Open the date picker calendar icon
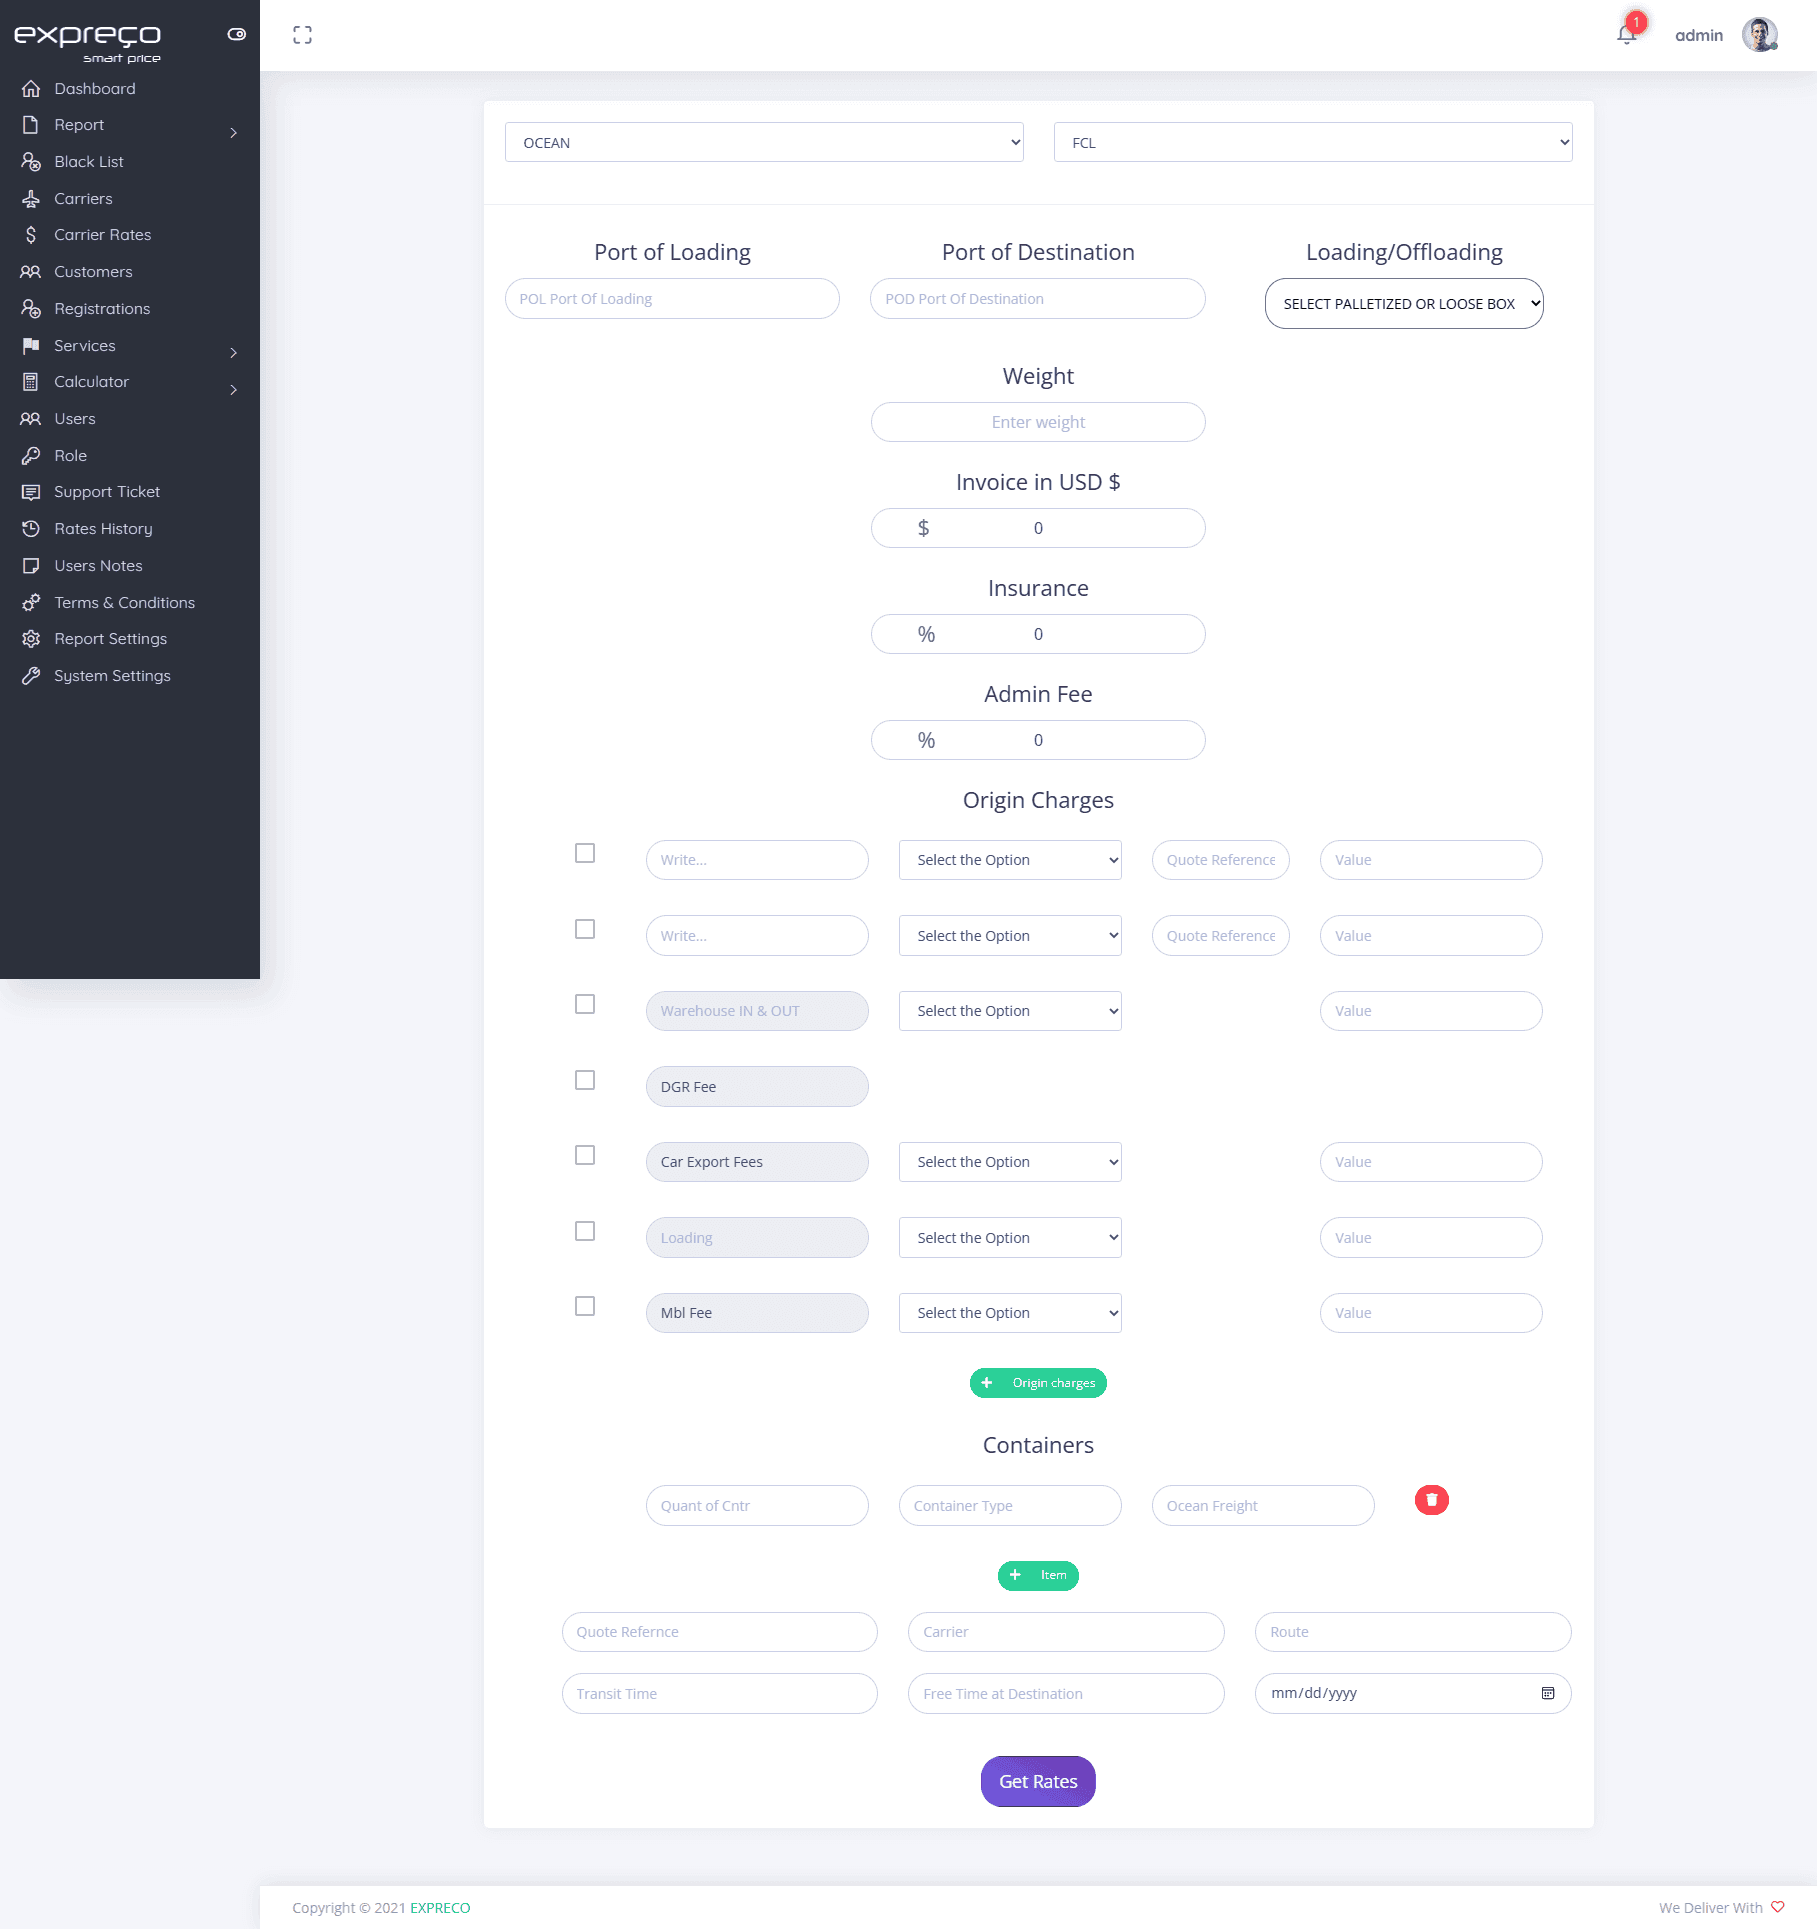Viewport: 1817px width, 1929px height. tap(1548, 1693)
